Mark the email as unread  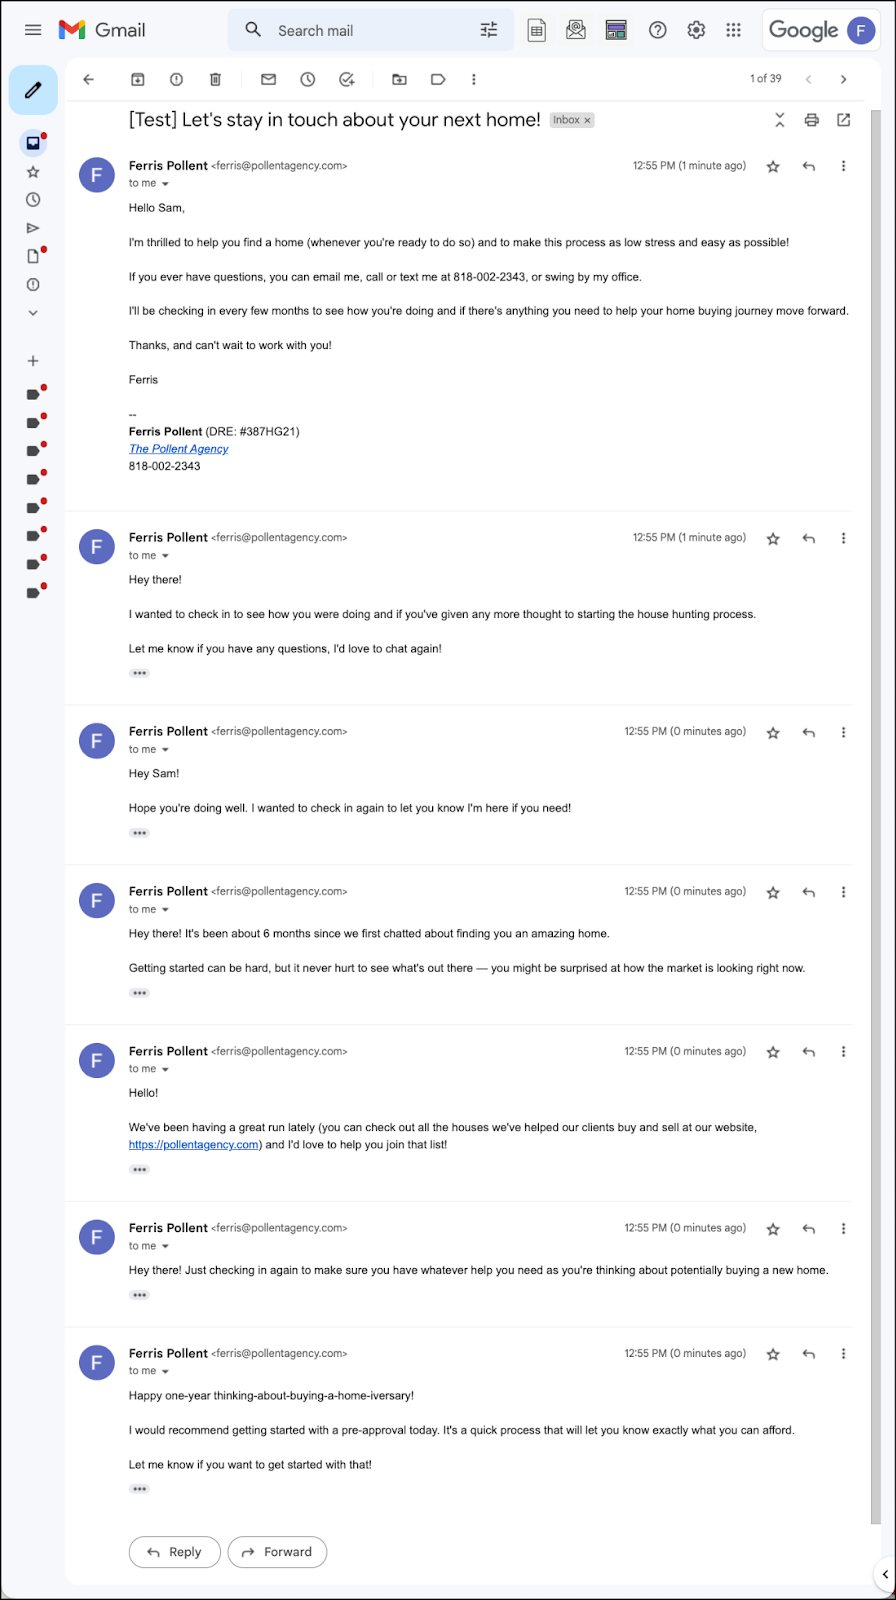268,79
